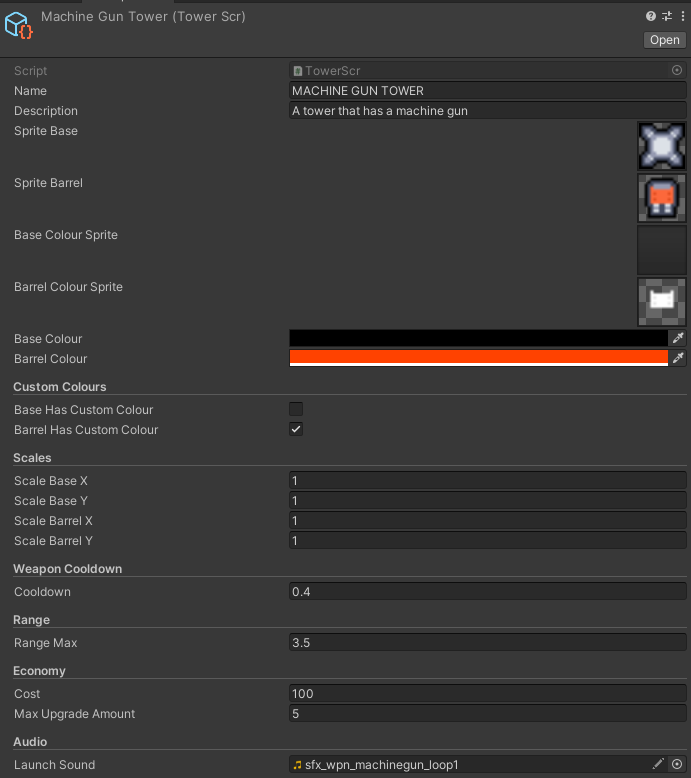Click the Cost value field
This screenshot has height=778, width=691.
click(488, 694)
